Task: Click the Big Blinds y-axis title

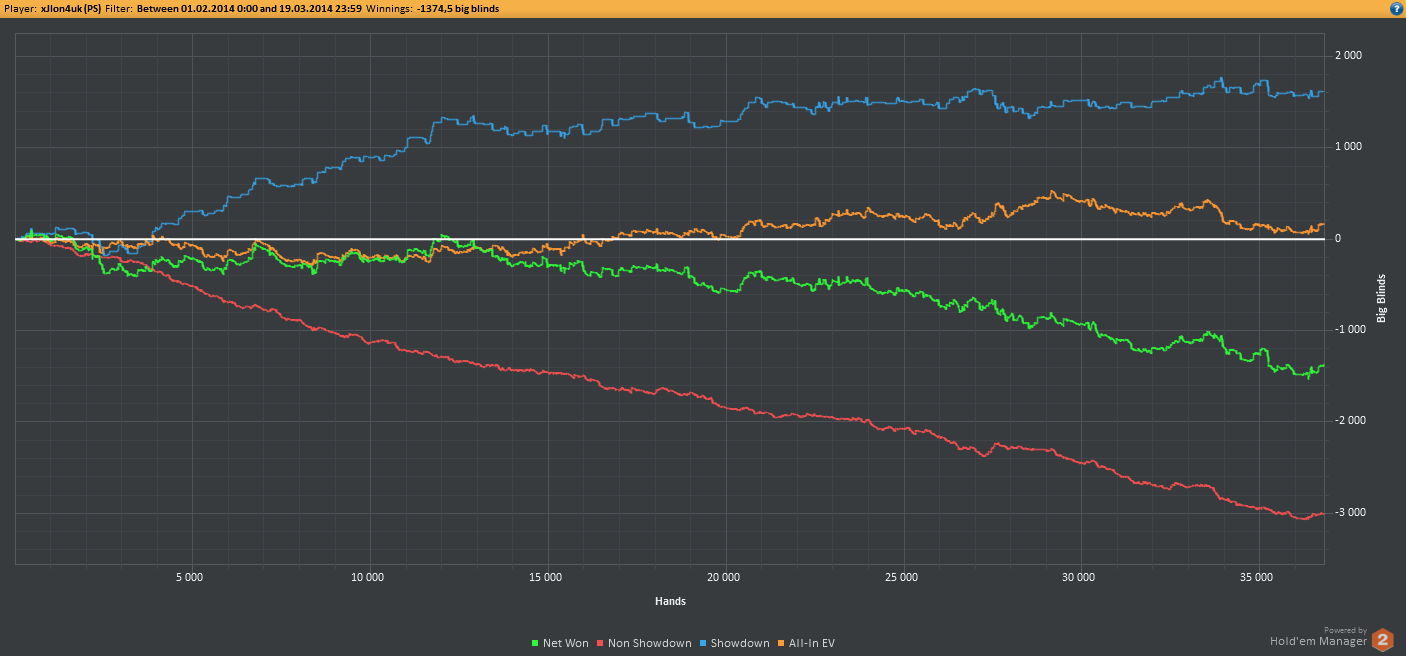Action: click(x=1382, y=298)
